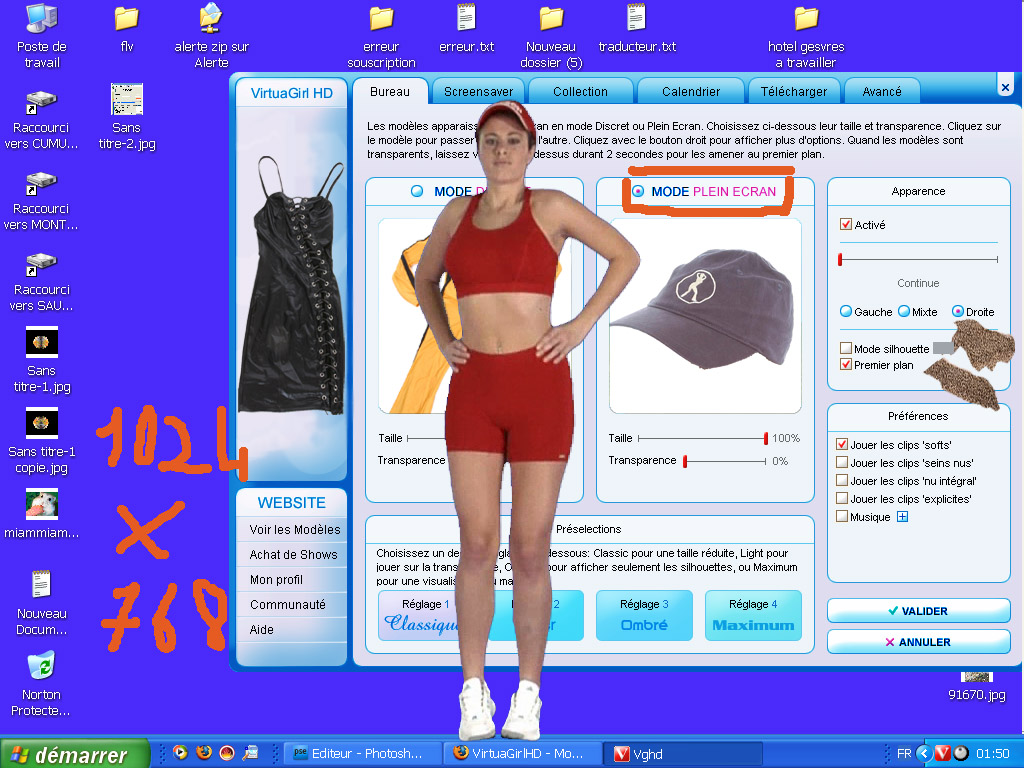1024x768 pixels.
Task: Switch to the Bureau tab
Action: (x=390, y=91)
